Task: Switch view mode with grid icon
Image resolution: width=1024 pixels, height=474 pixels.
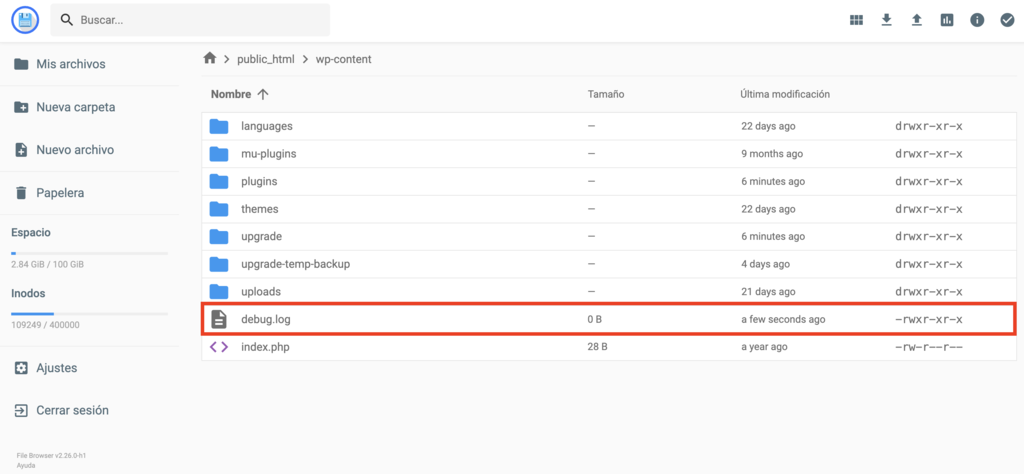Action: [856, 20]
